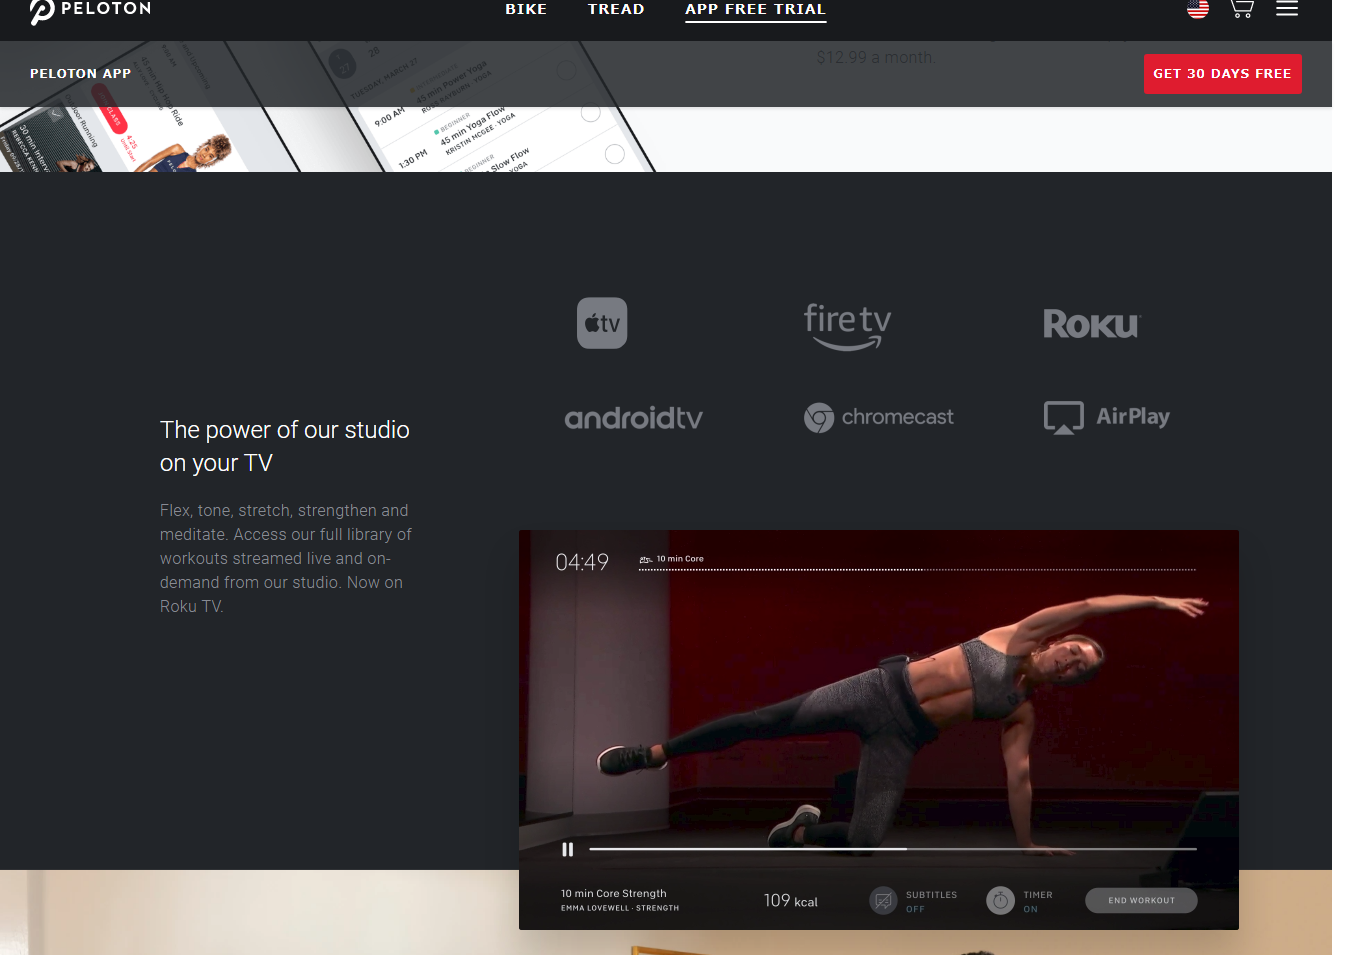This screenshot has width=1347, height=955.
Task: Open the Peloton logo home link
Action: click(90, 10)
